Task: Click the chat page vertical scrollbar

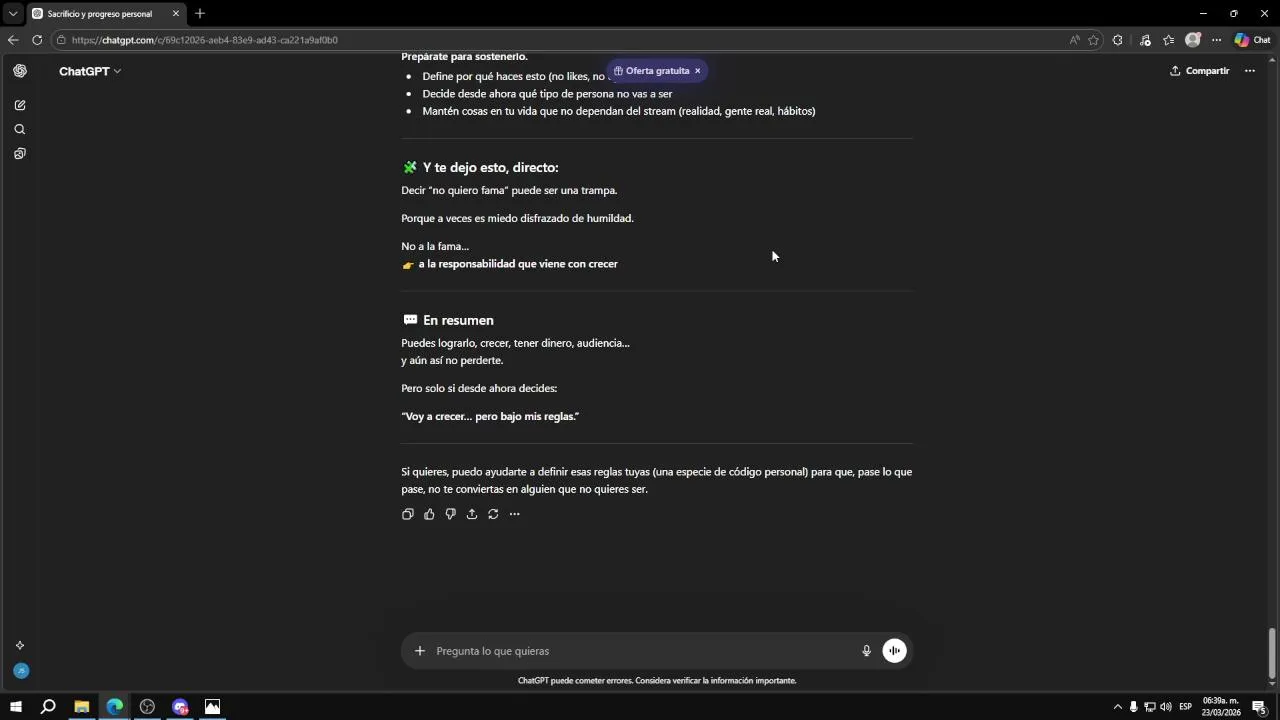Action: coord(1272,654)
